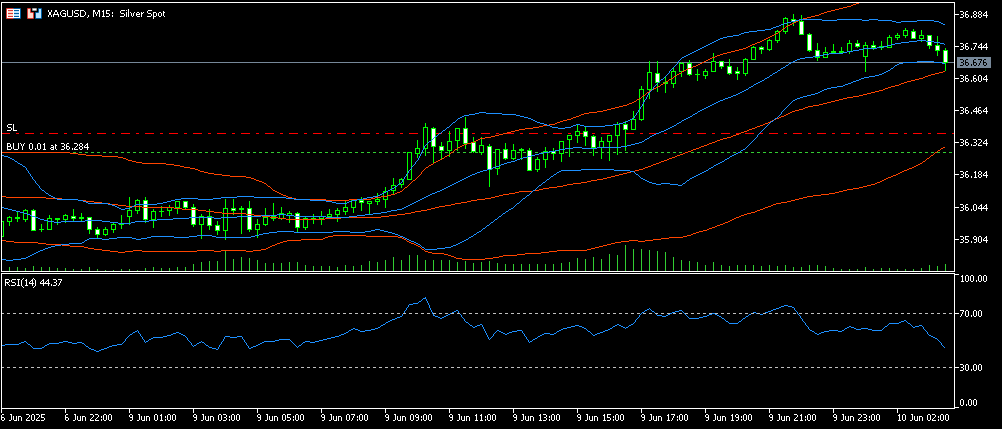The height and width of the screenshot is (429, 1002).
Task: Click the '9 Jun 01:00' time label
Action: tap(151, 417)
